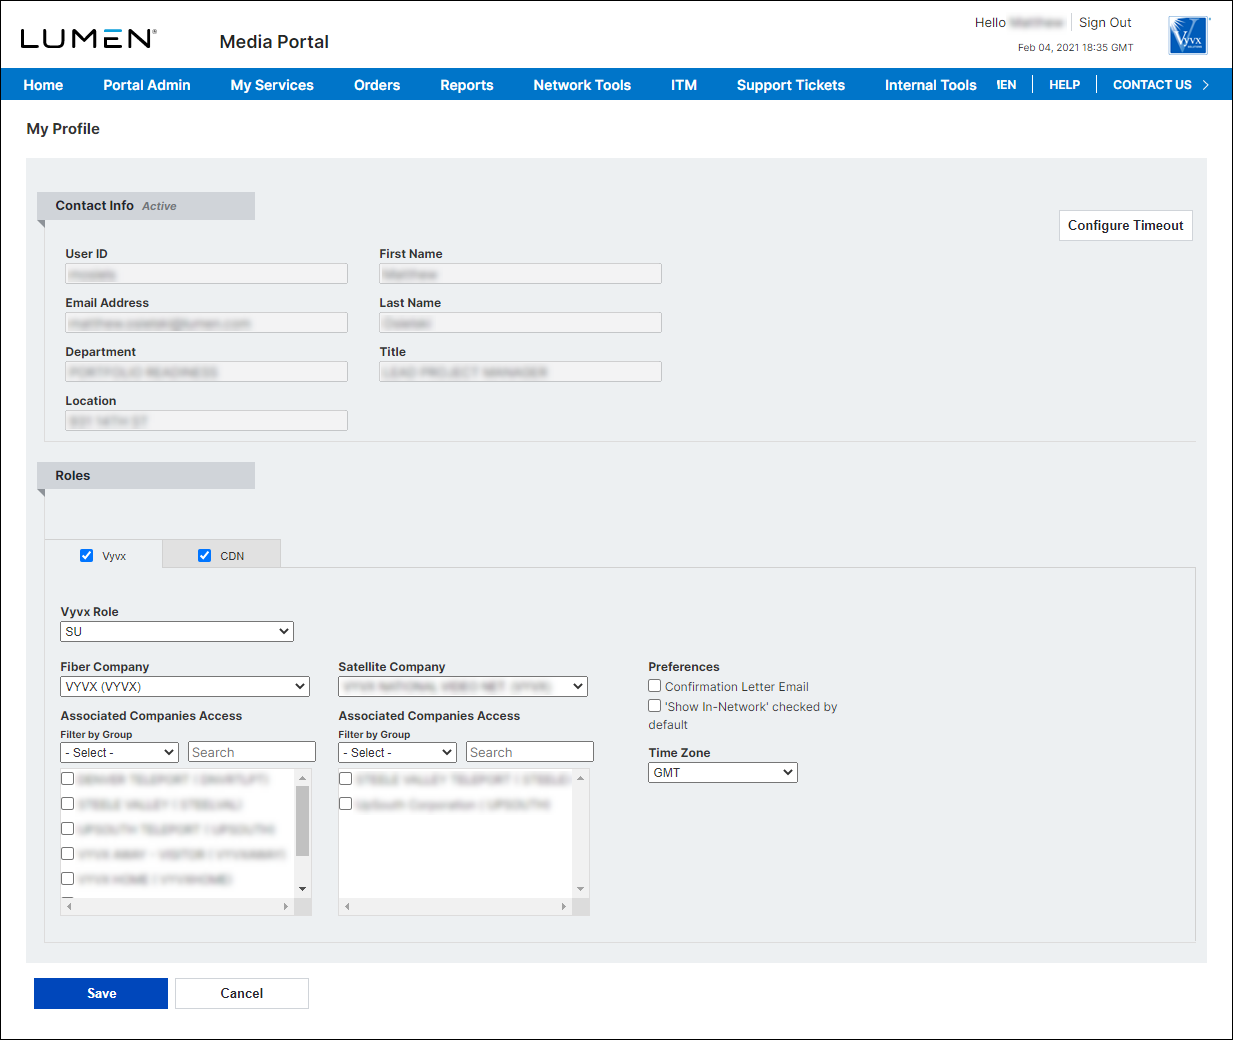1233x1040 pixels.
Task: Click the Location field
Action: click(207, 421)
